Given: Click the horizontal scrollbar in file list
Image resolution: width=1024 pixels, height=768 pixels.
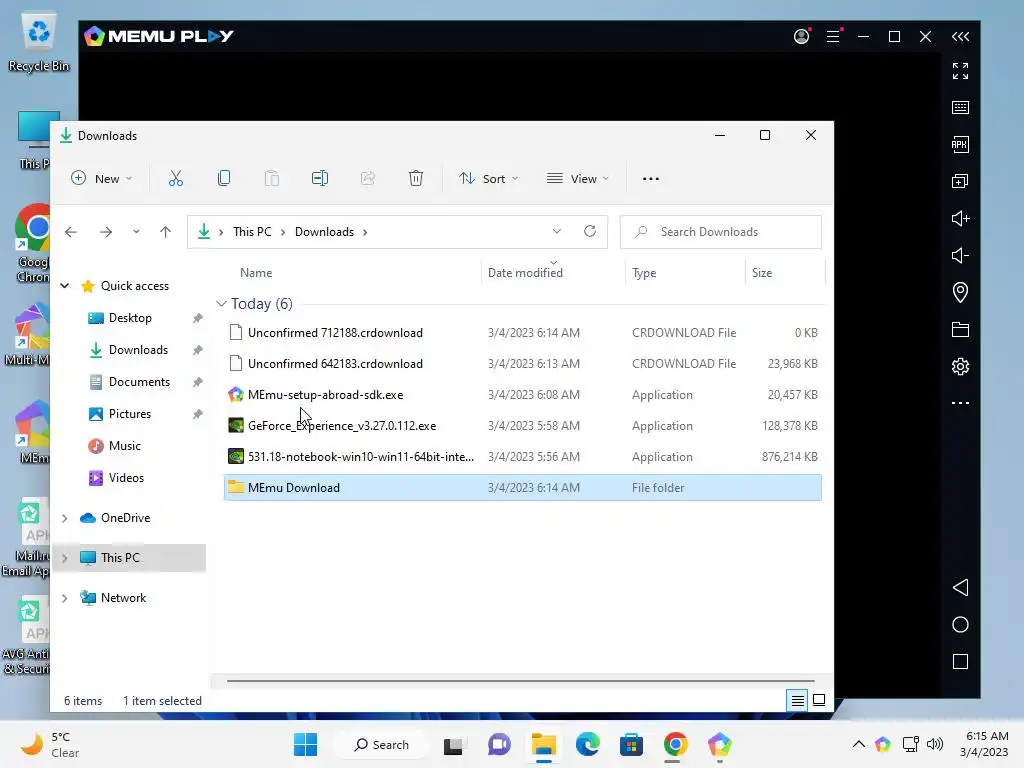Looking at the screenshot, I should click(520, 681).
